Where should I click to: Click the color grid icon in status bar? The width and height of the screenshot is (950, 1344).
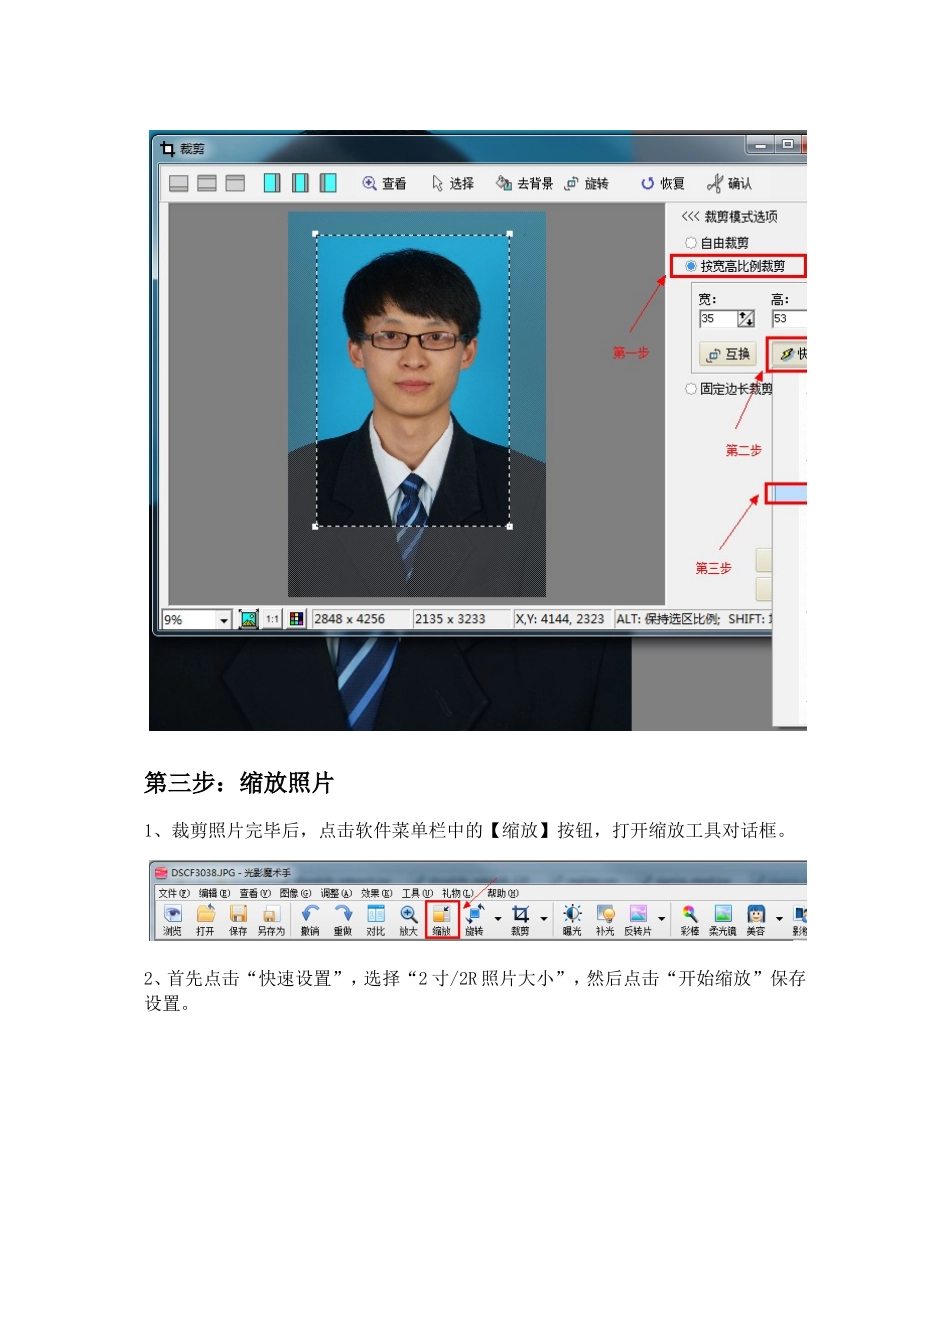pyautogui.click(x=296, y=619)
